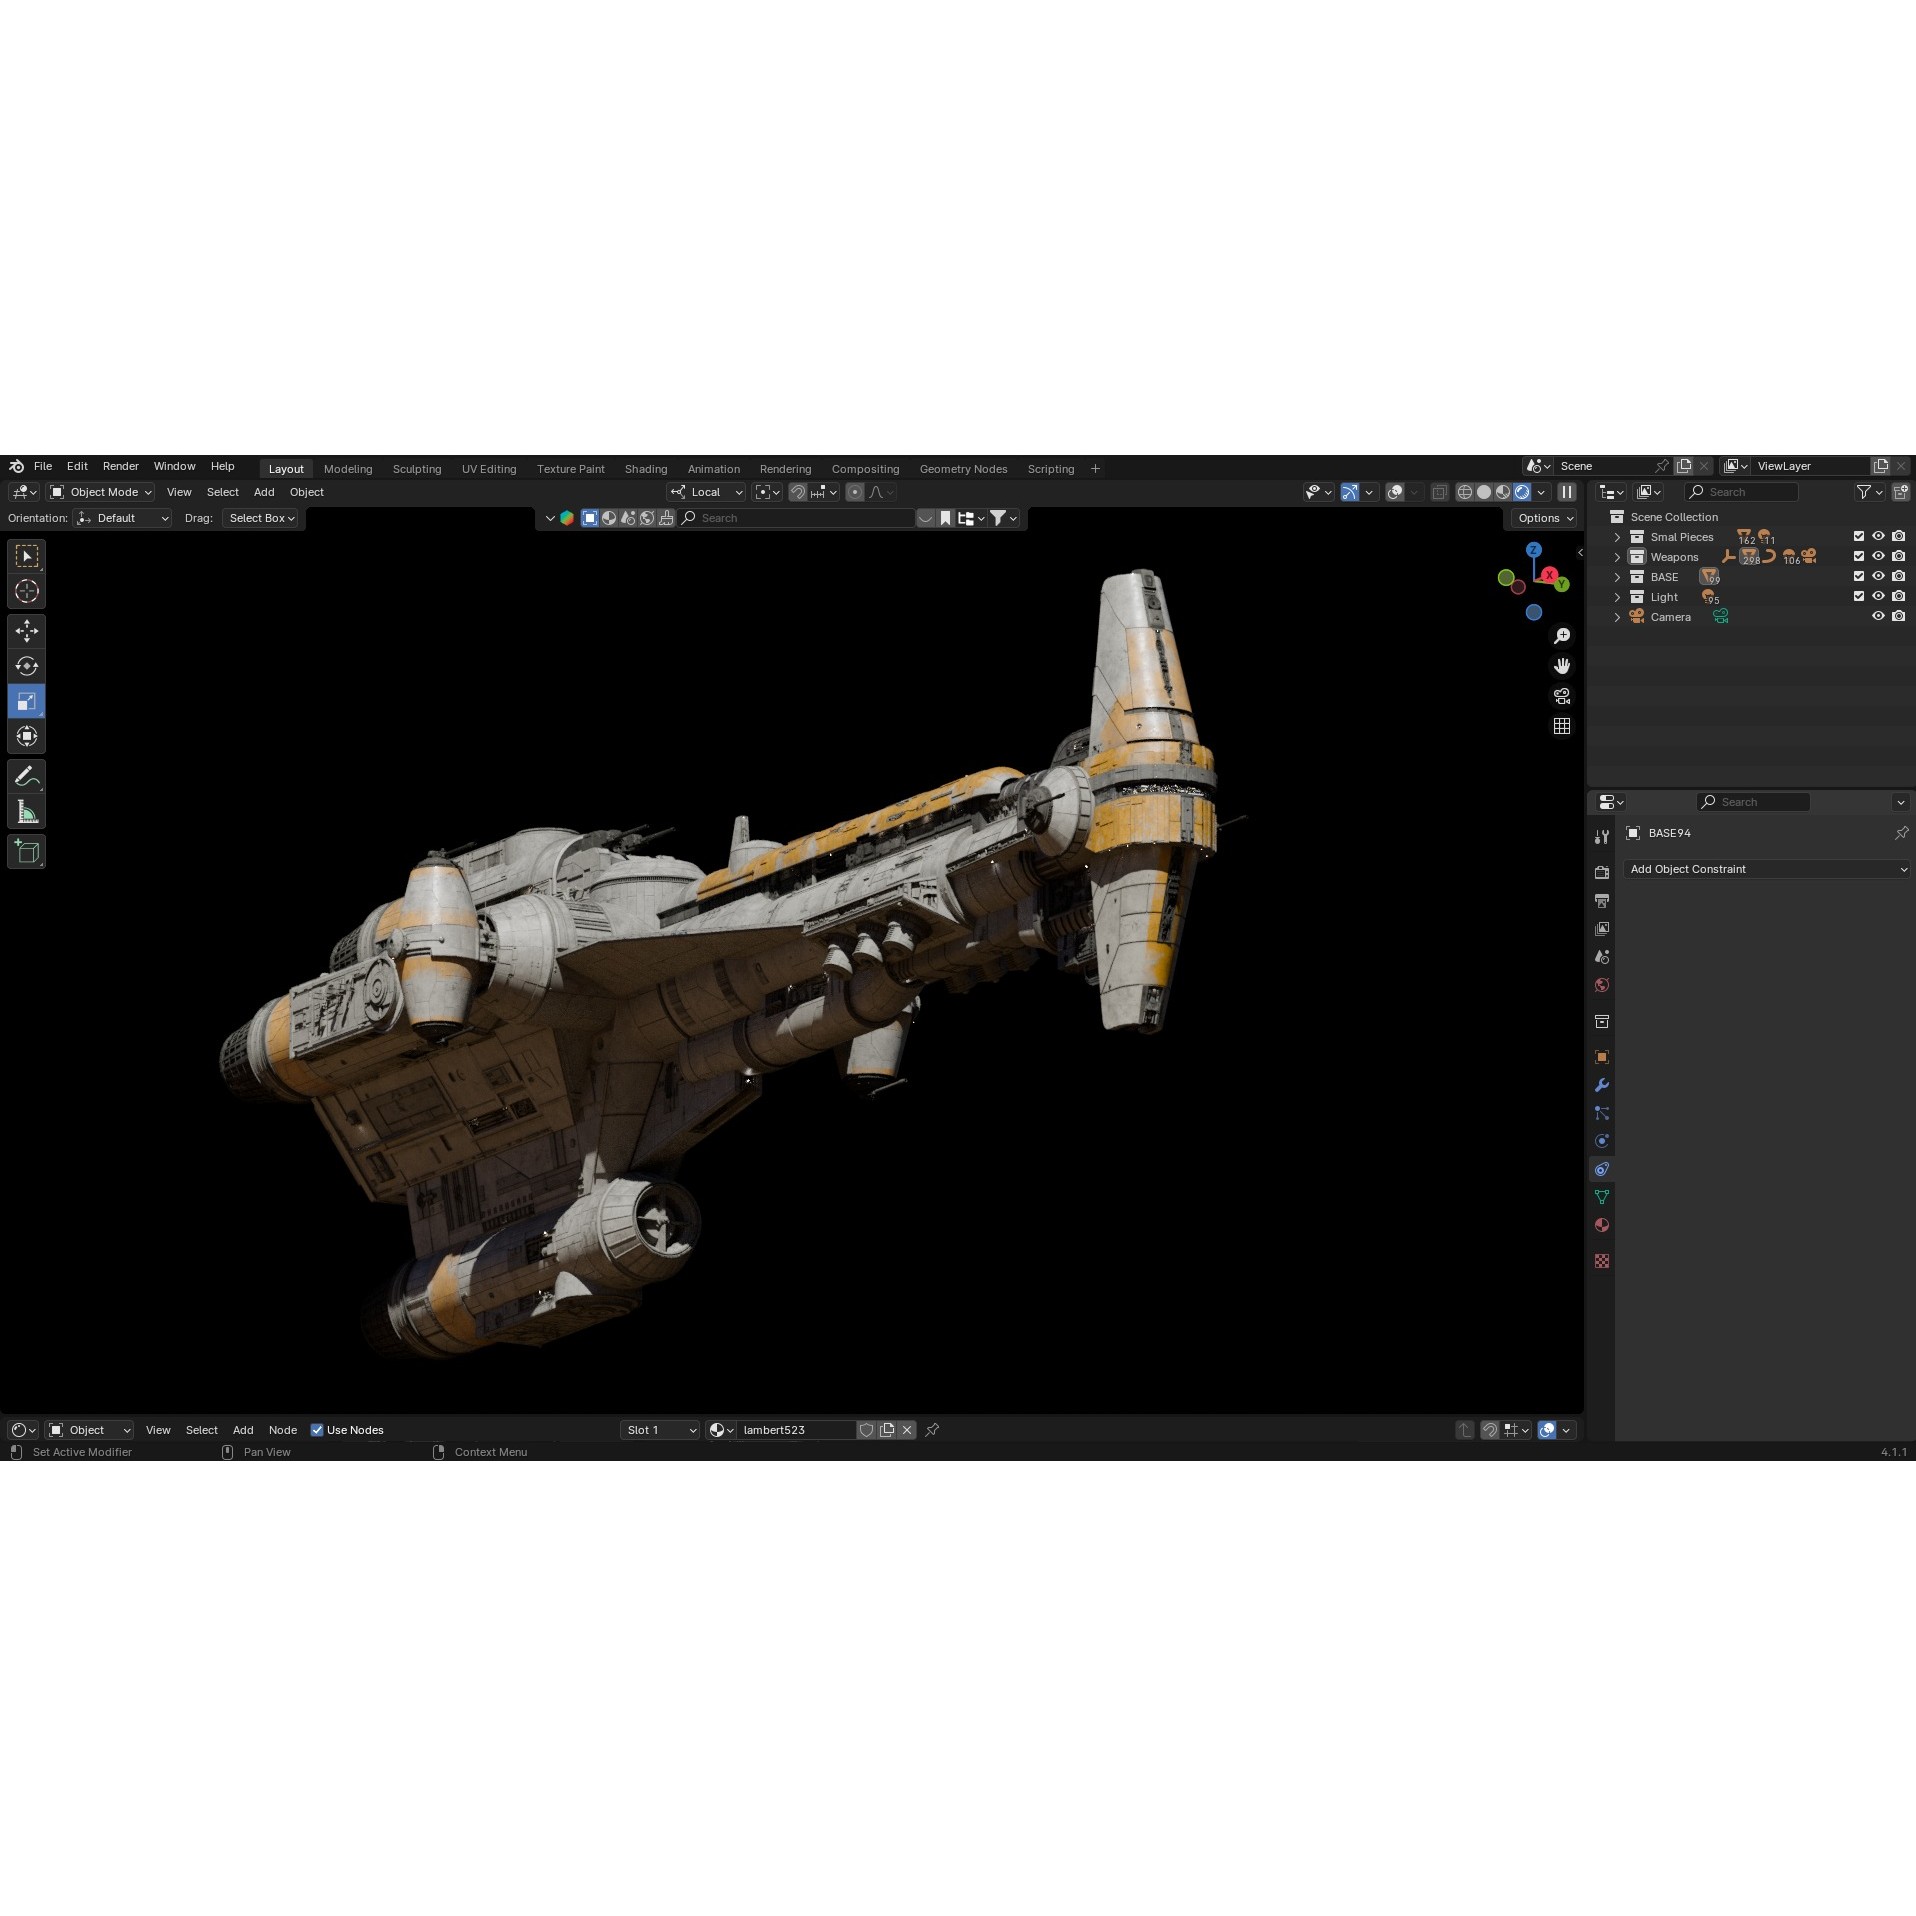Switch to the UV Editing workspace tab
The width and height of the screenshot is (1916, 1916).
click(x=489, y=469)
